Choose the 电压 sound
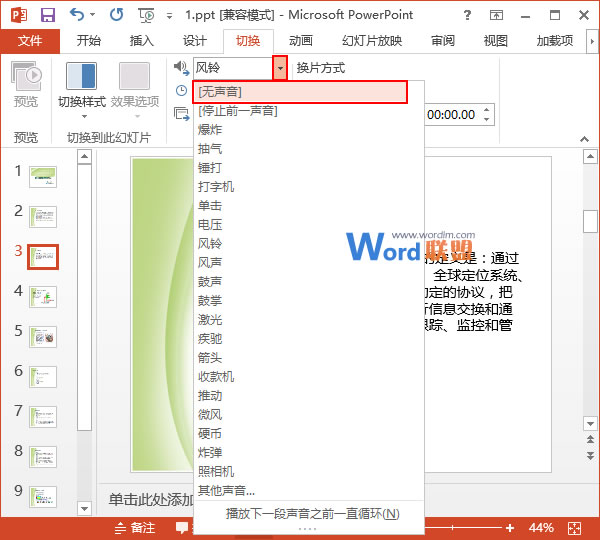The width and height of the screenshot is (600, 540). 309,225
